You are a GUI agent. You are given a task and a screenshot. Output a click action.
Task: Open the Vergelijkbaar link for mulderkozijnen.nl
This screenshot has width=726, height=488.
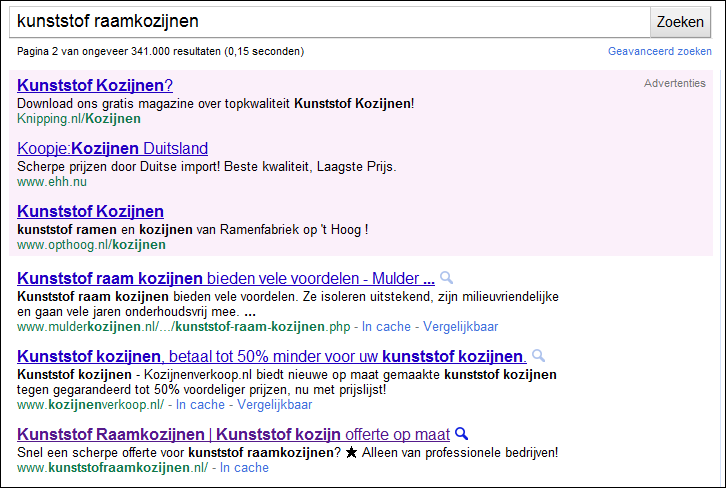[461, 327]
